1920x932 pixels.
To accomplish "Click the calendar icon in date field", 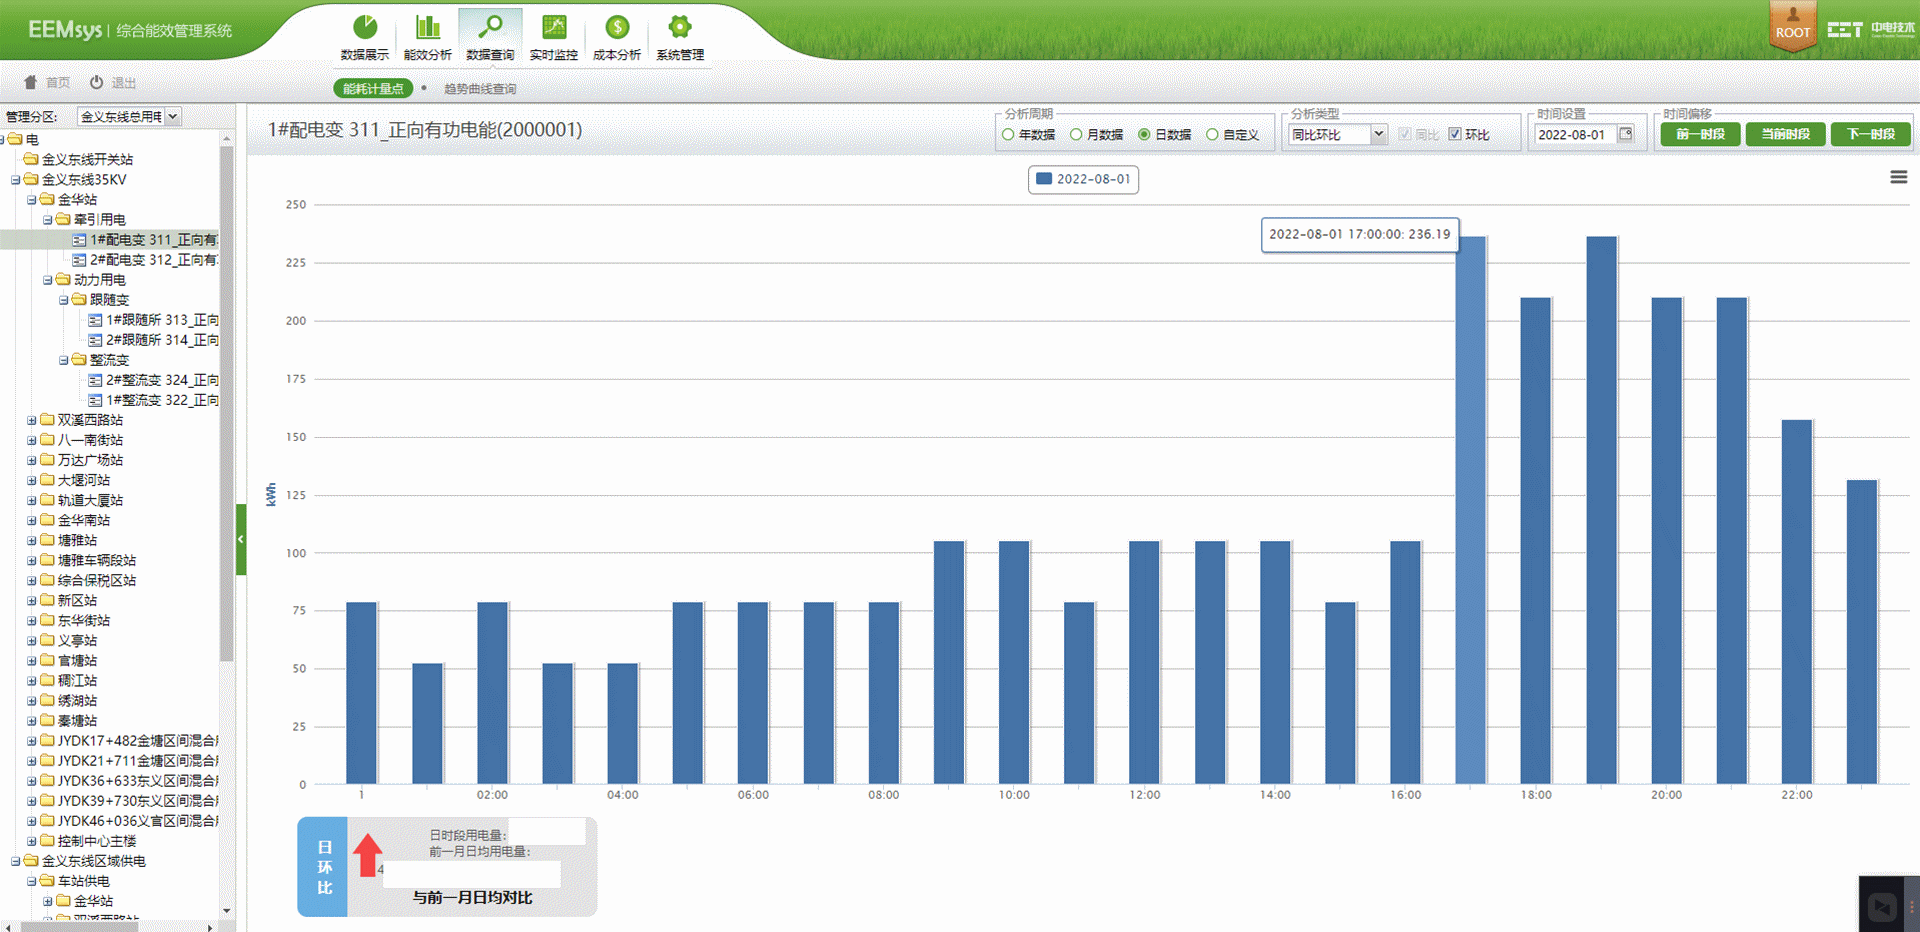I will pyautogui.click(x=1626, y=134).
